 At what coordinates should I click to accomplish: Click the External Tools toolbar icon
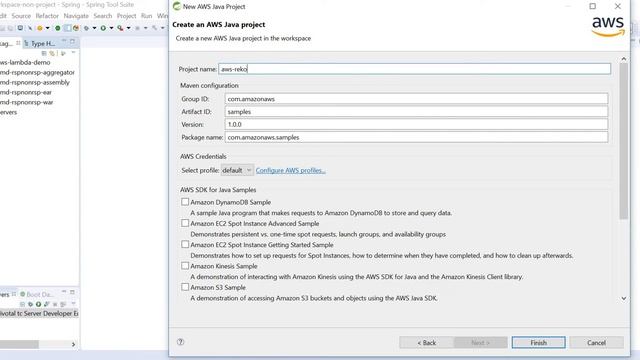click(120, 28)
